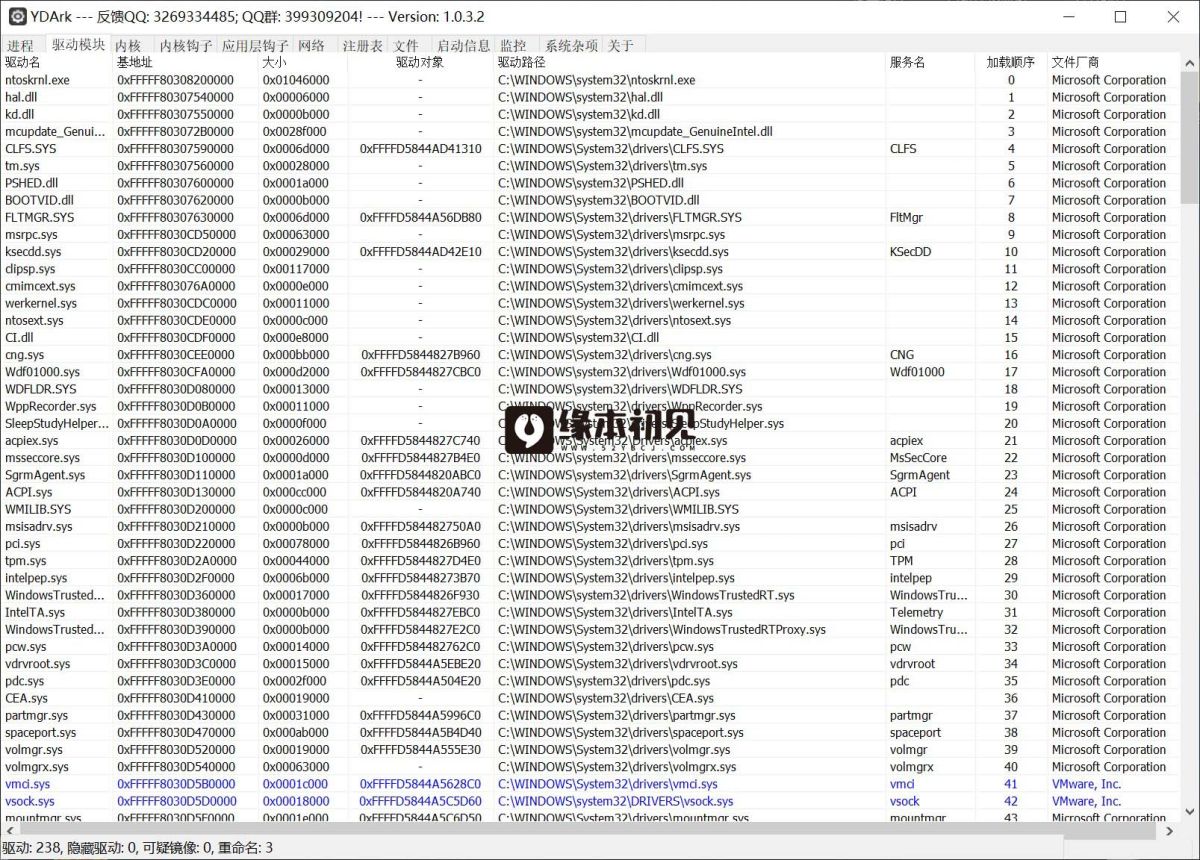Viewport: 1200px width, 860px height.
Task: Select the 驱动模块 tab
Action: click(x=78, y=44)
